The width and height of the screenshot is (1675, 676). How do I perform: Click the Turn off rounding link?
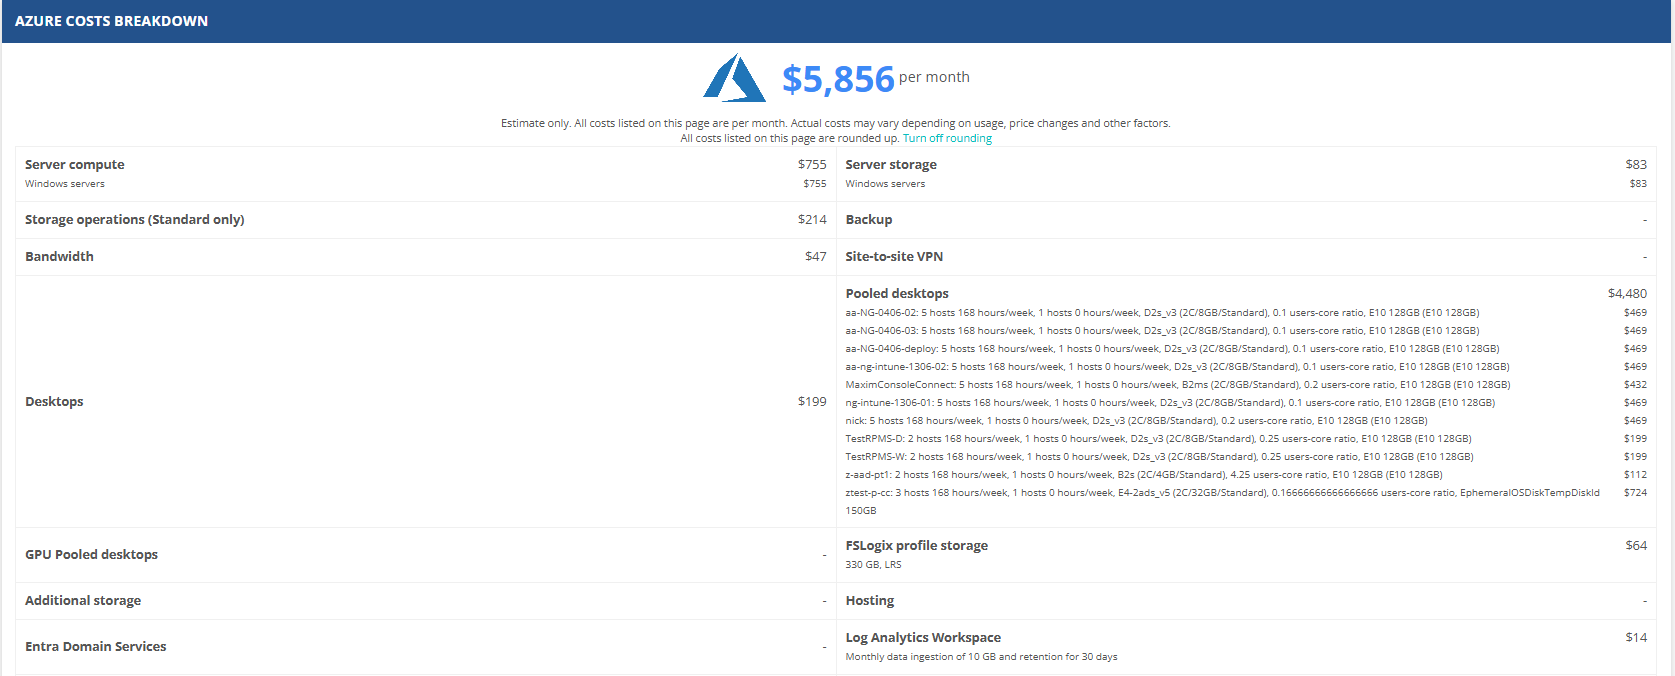coord(947,138)
